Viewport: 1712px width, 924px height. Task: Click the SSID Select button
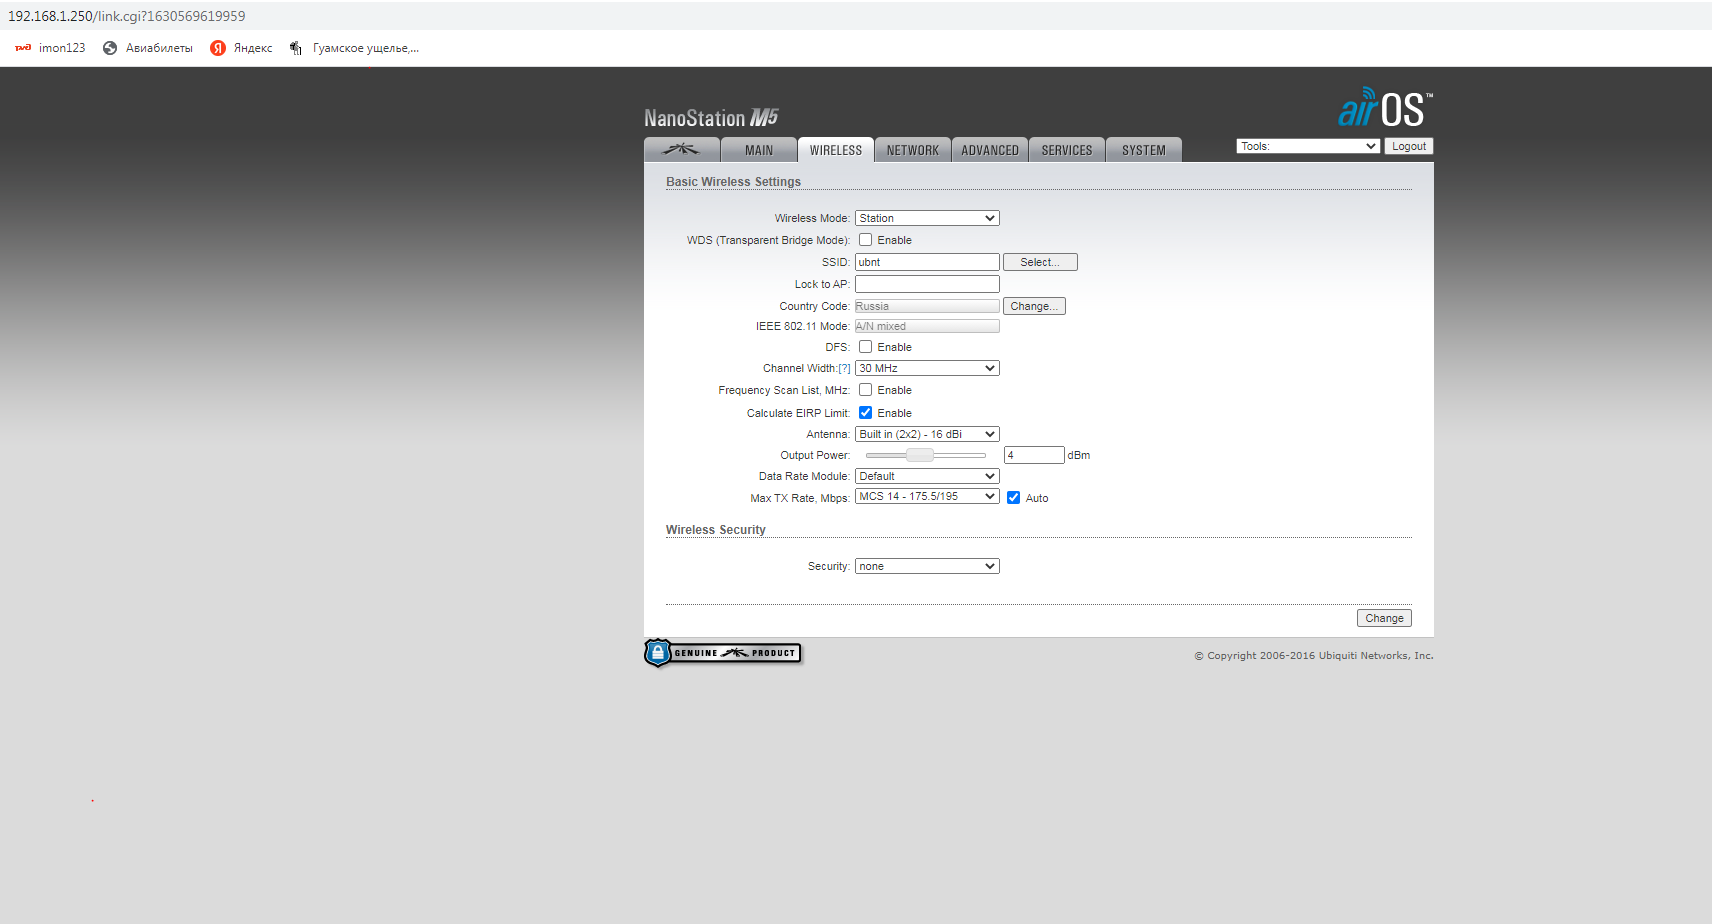point(1040,262)
